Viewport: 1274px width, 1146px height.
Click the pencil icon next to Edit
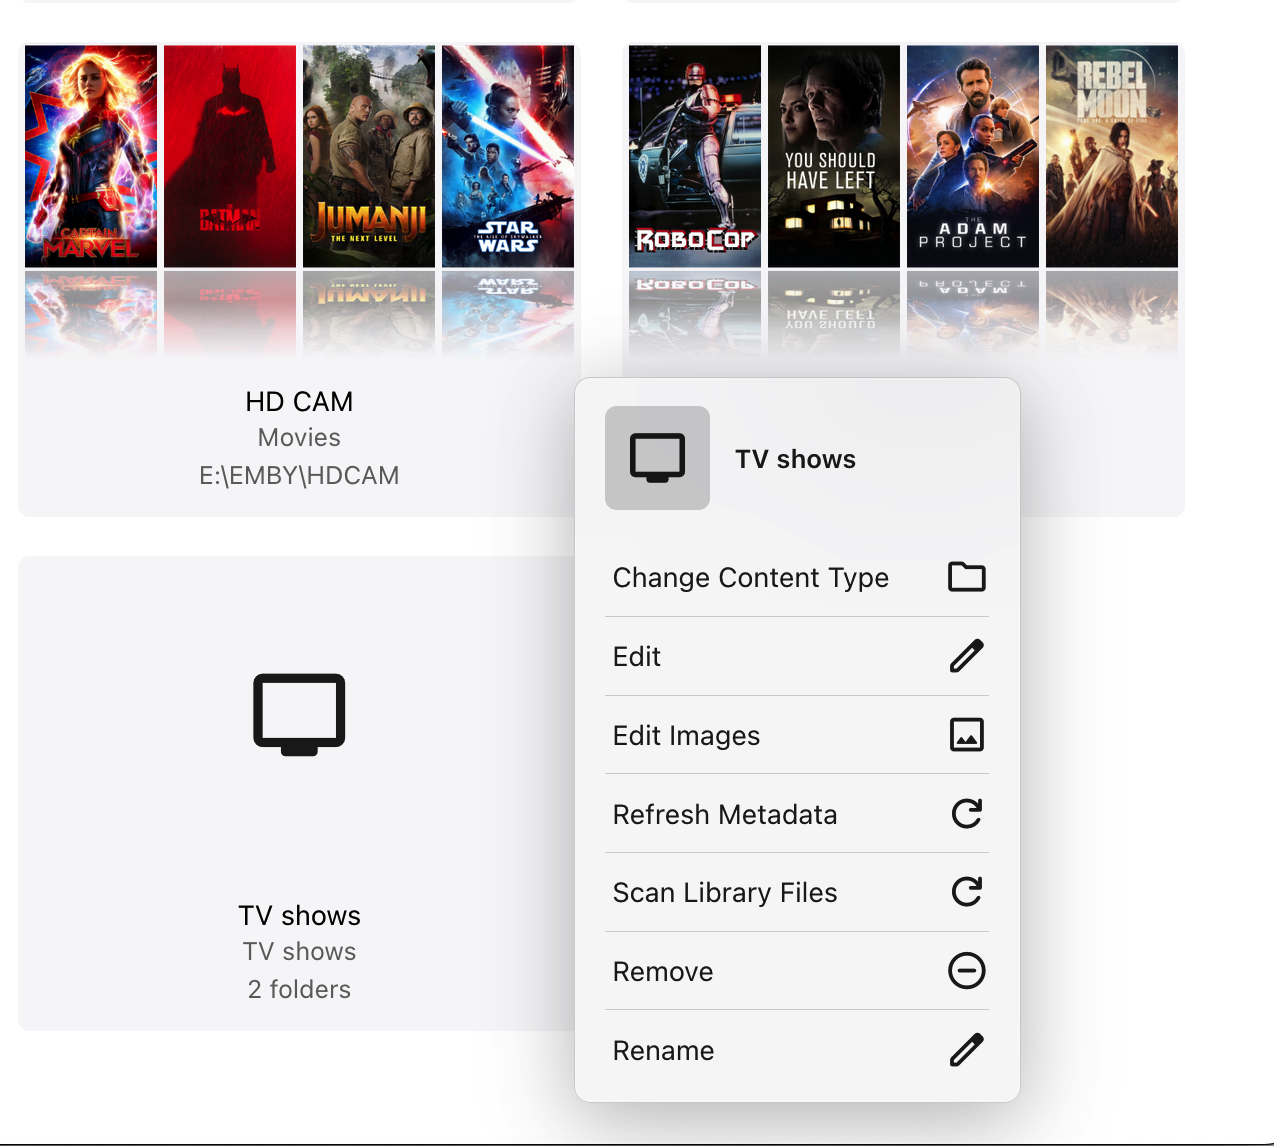pyautogui.click(x=966, y=656)
